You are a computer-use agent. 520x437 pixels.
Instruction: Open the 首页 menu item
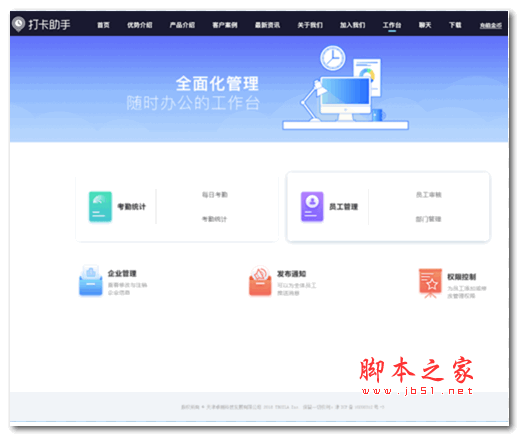tap(103, 25)
